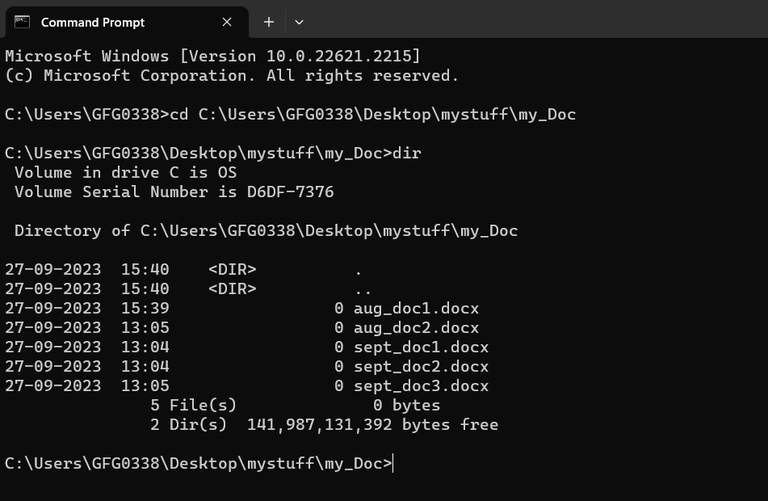Open a new tab with plus button

pos(268,21)
